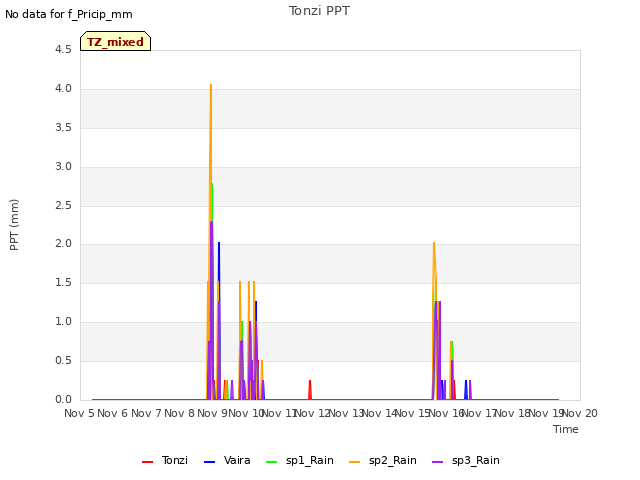The width and height of the screenshot is (640, 480).
Task: Click the green sp1_Rain legend color marker
Action: [271, 462]
